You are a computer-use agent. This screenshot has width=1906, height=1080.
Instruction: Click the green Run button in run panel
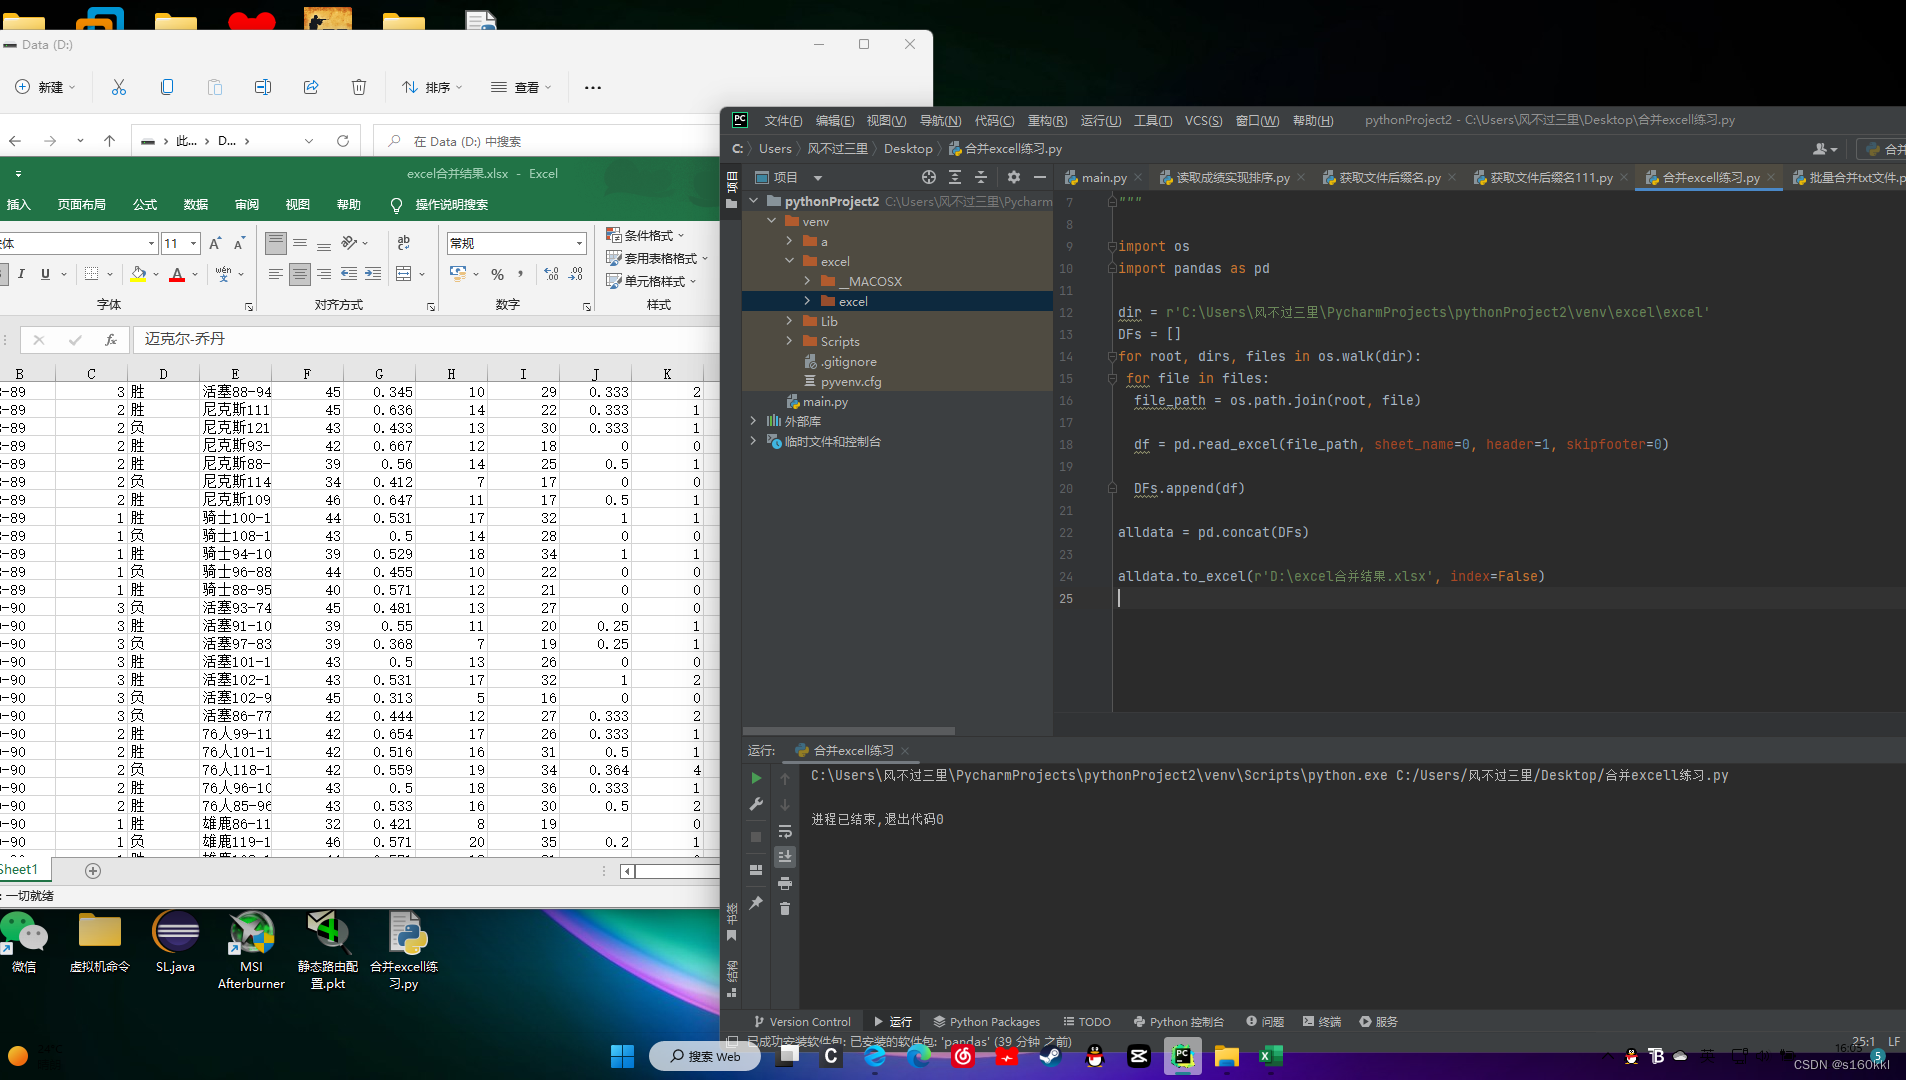[x=756, y=778]
